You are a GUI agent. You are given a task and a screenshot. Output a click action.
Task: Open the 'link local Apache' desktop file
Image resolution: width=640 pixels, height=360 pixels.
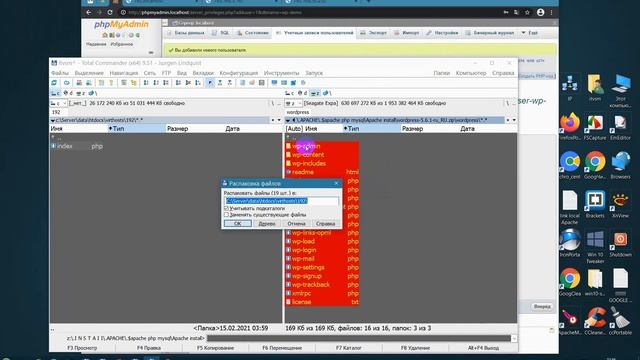570,207
